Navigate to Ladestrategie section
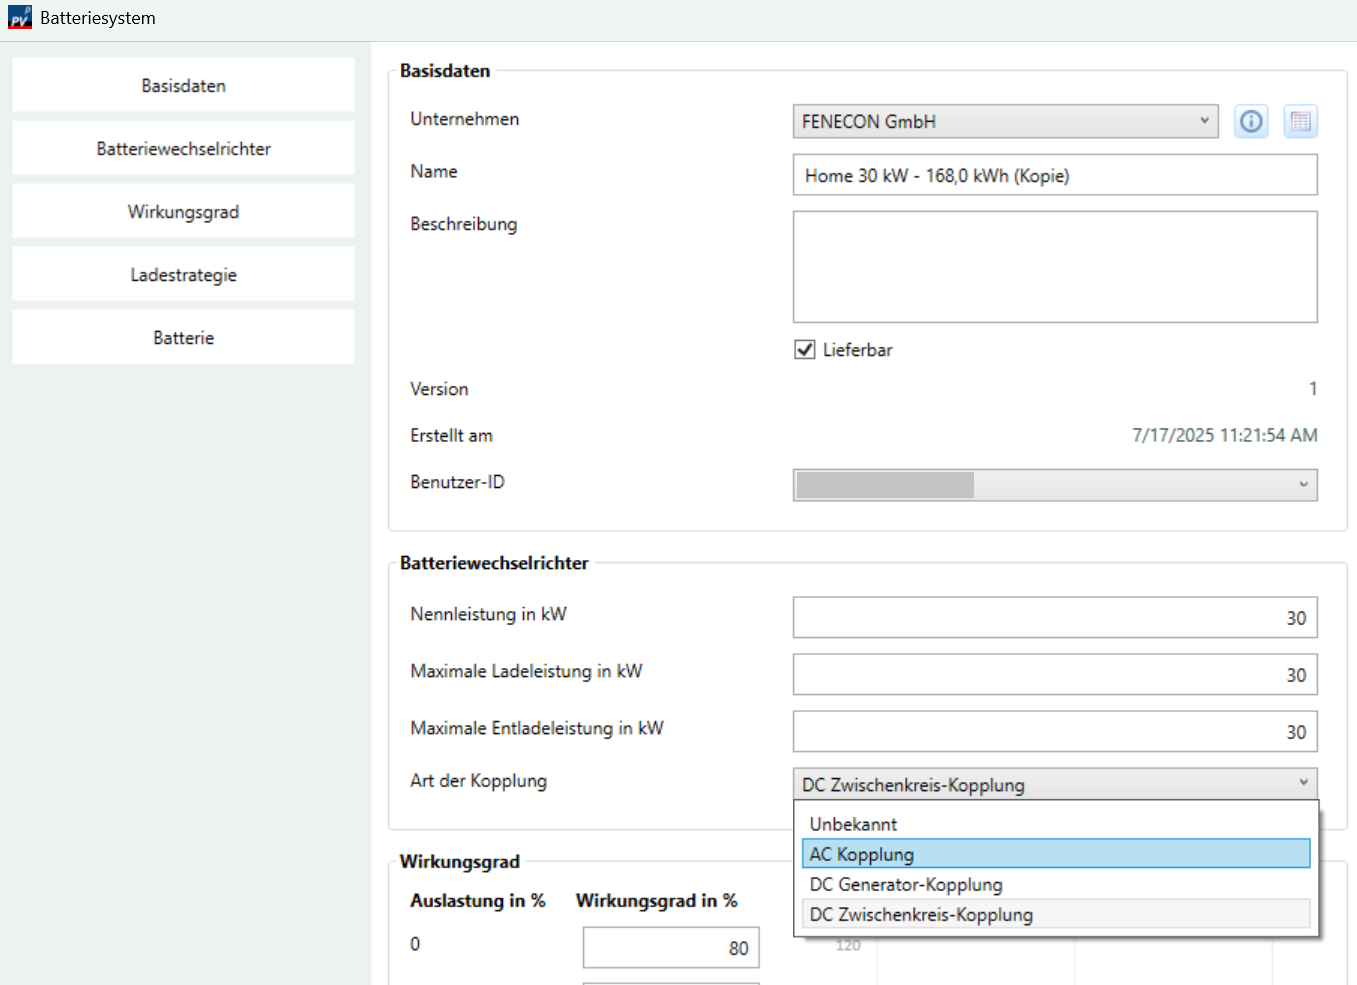Screen dimensions: 1357x985 [x=183, y=274]
